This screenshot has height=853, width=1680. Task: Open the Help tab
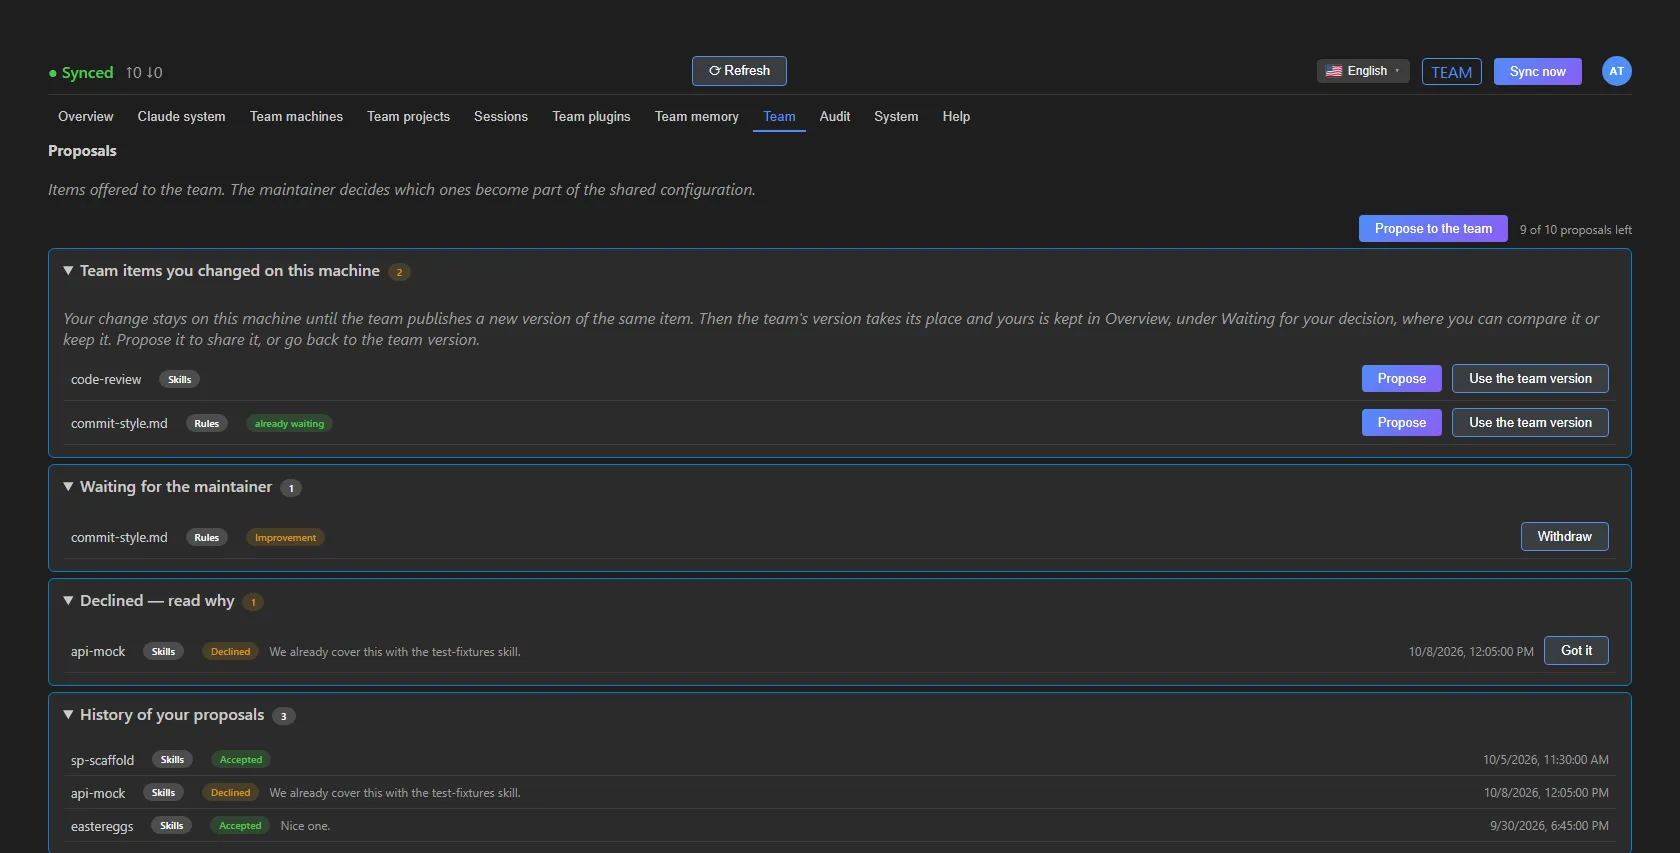click(x=956, y=116)
